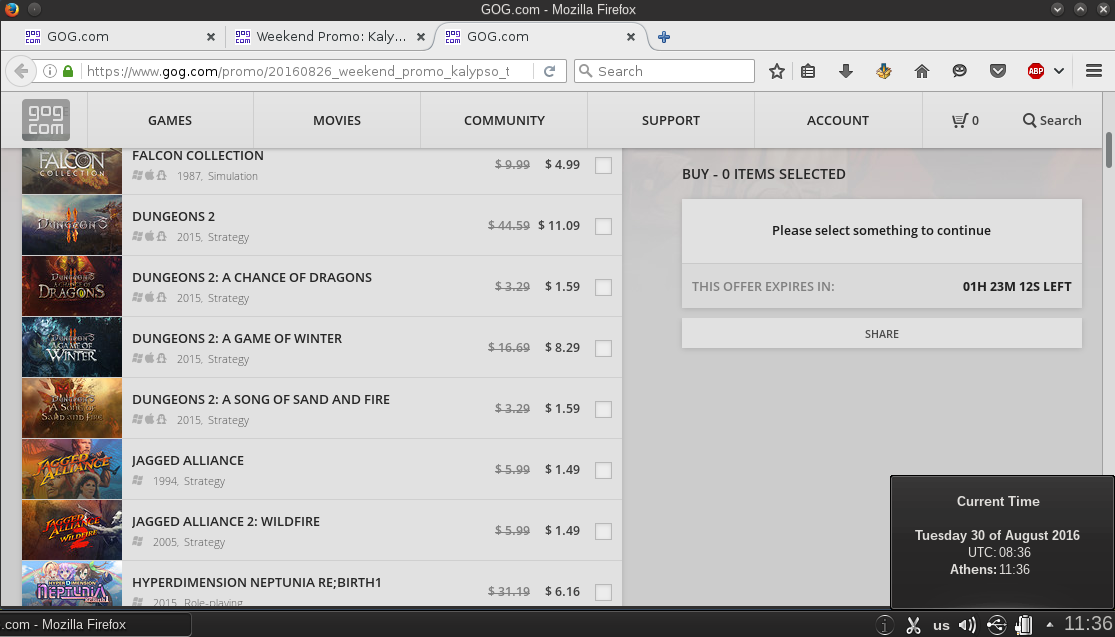
Task: Click the Firefox Home icon
Action: pos(922,71)
